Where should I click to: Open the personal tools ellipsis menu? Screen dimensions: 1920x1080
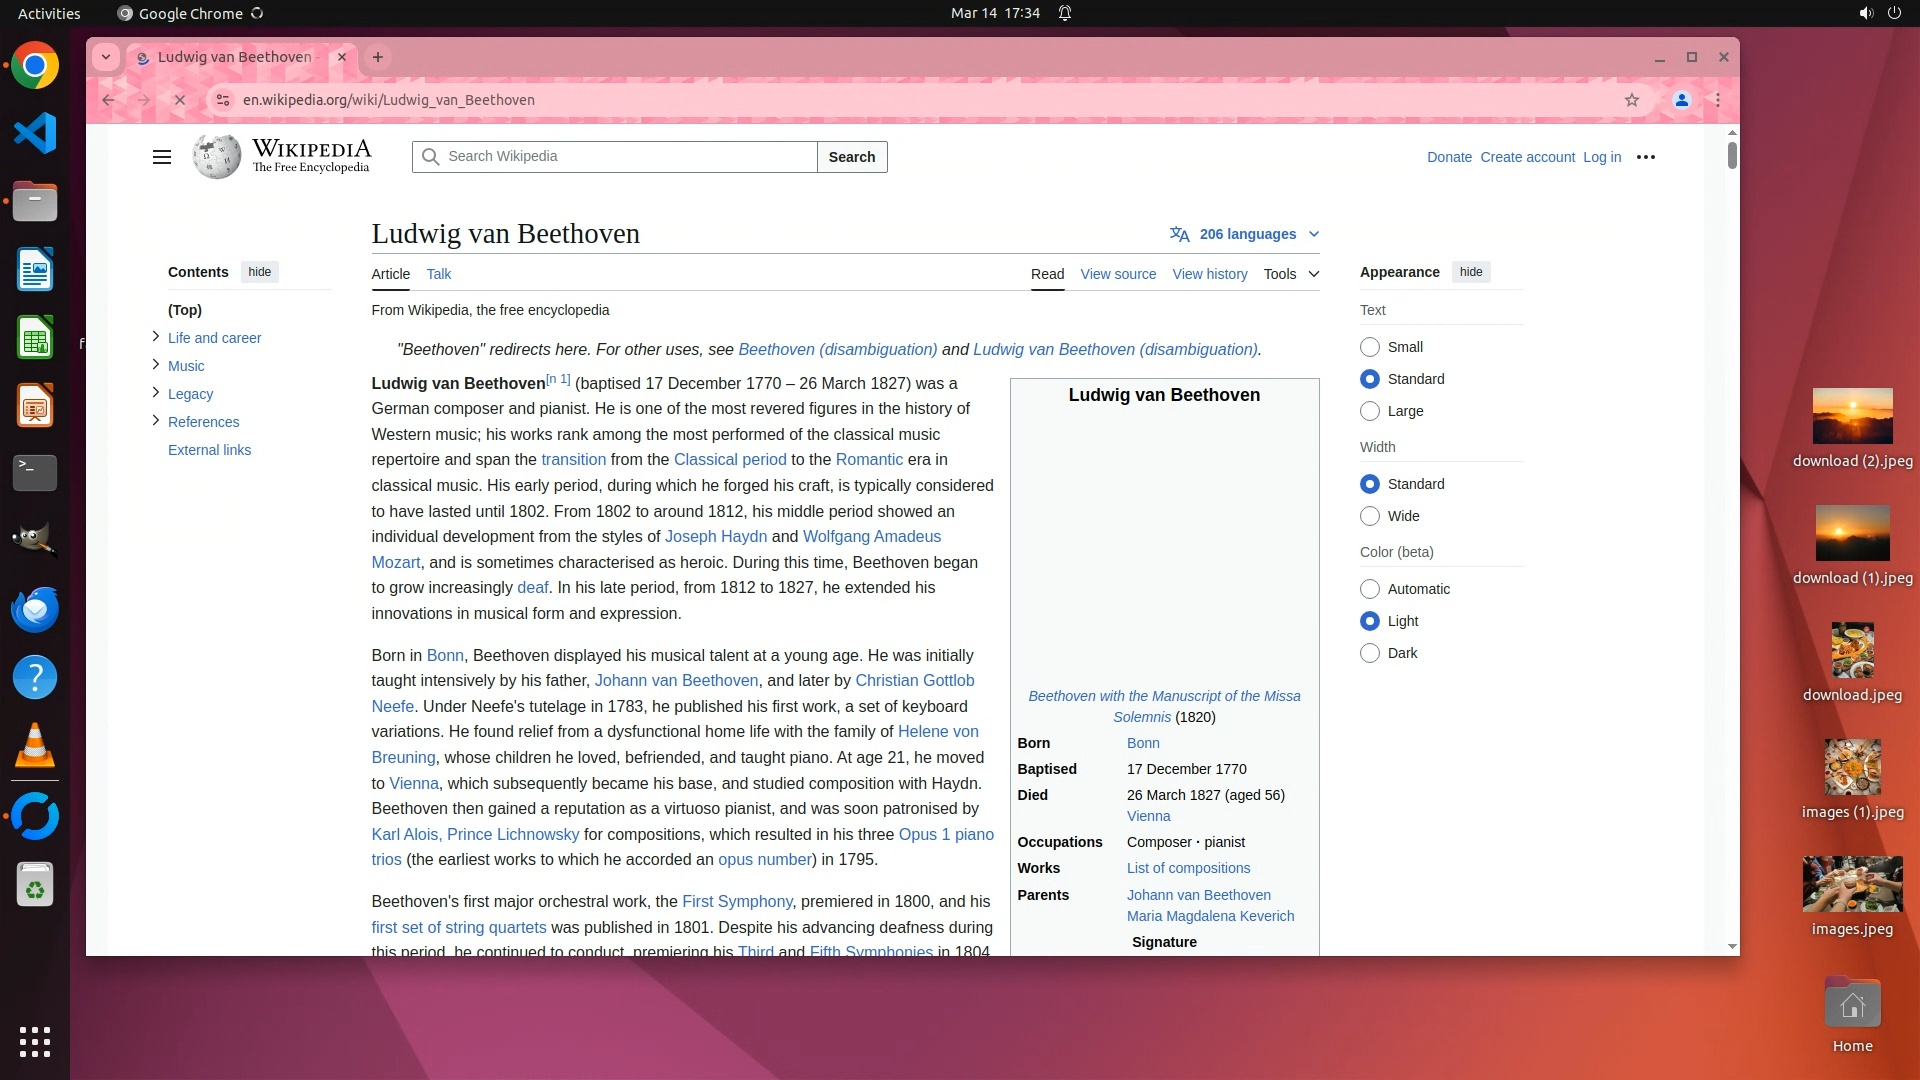coord(1646,157)
